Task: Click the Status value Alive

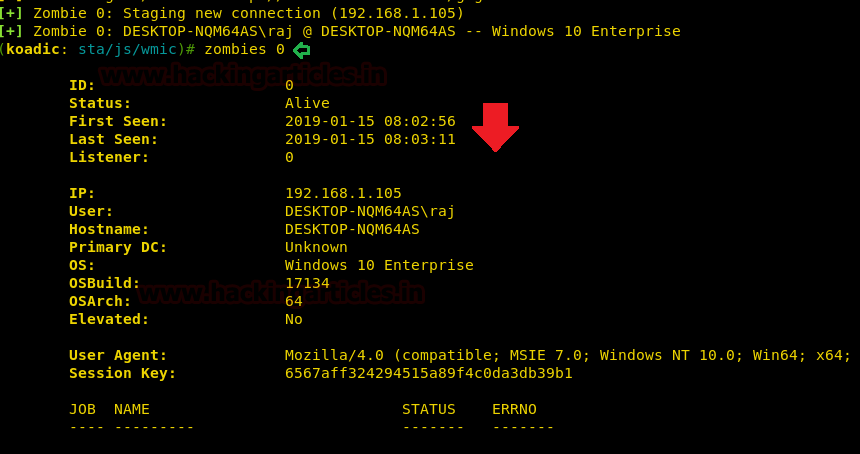Action: tap(307, 103)
